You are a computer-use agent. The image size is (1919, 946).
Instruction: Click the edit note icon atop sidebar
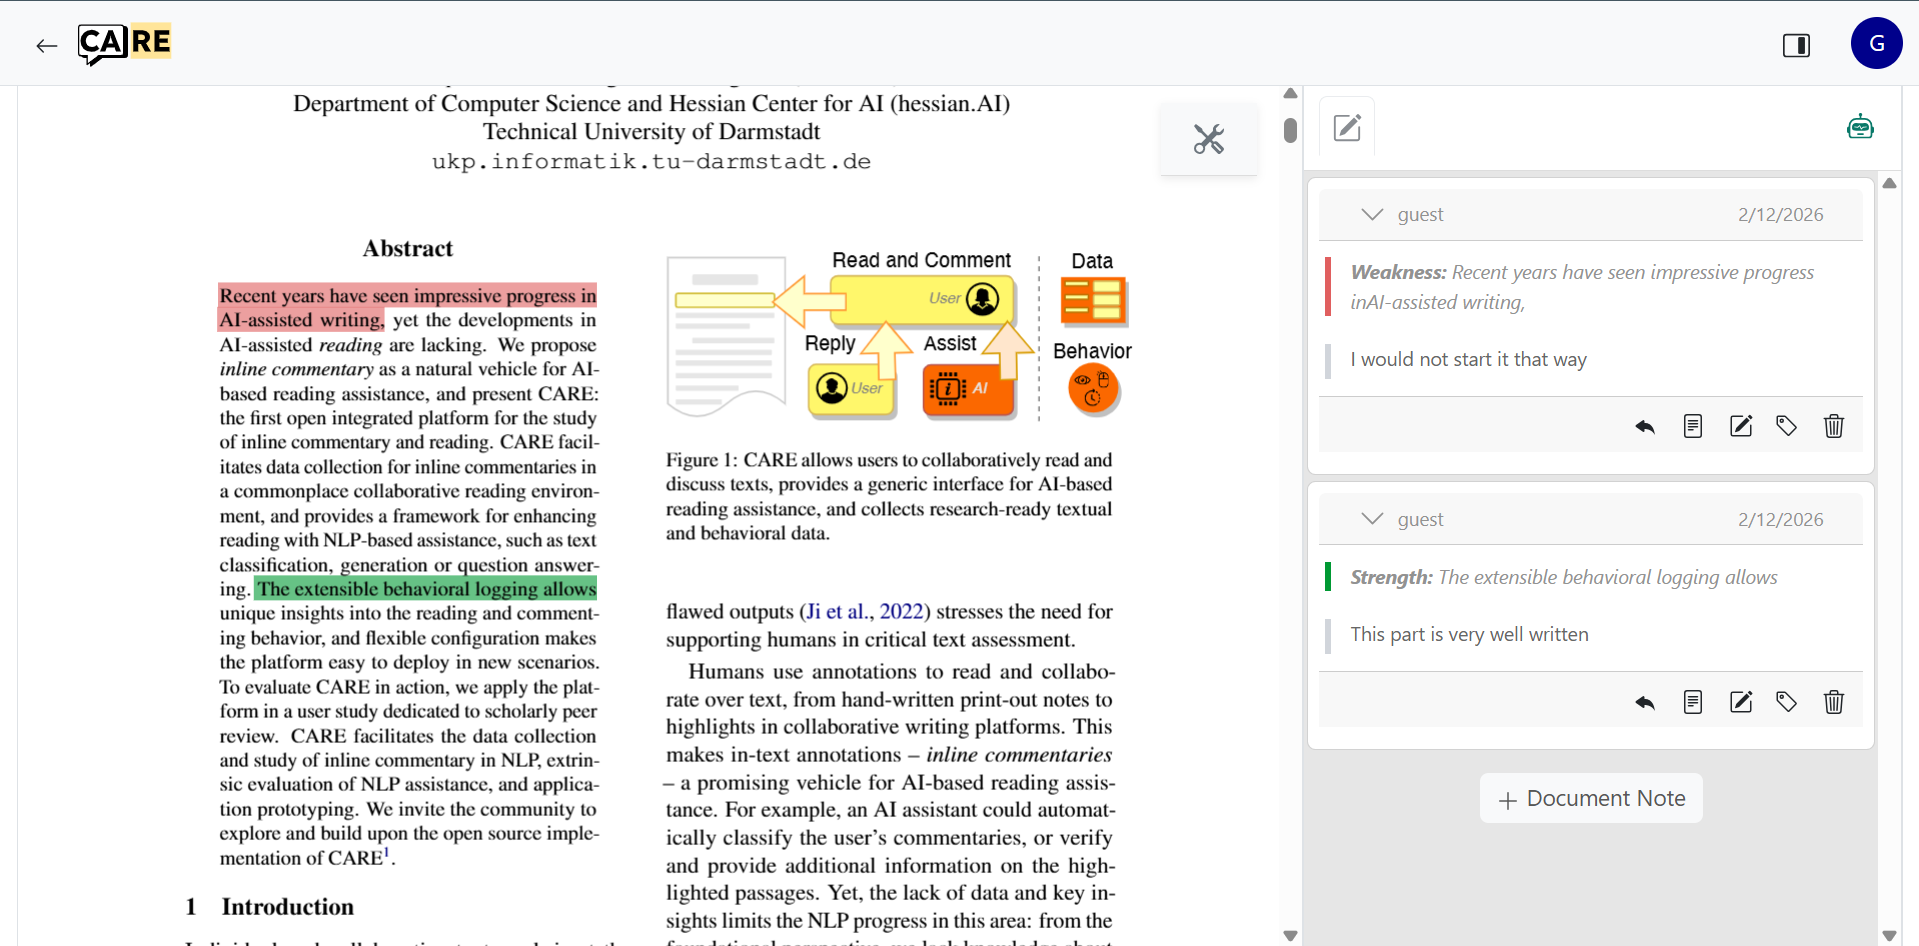pyautogui.click(x=1347, y=127)
